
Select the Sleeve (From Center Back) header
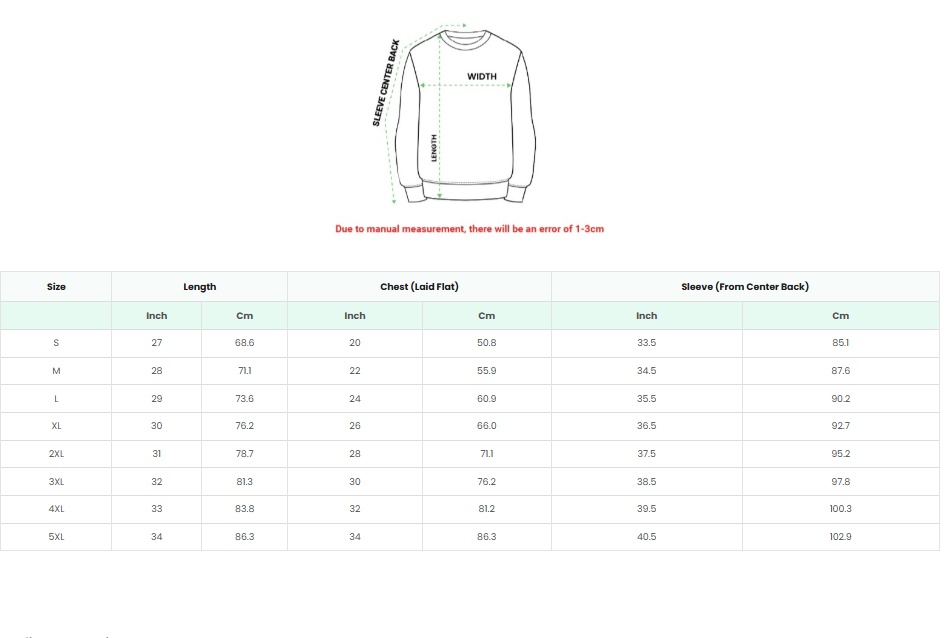point(745,286)
